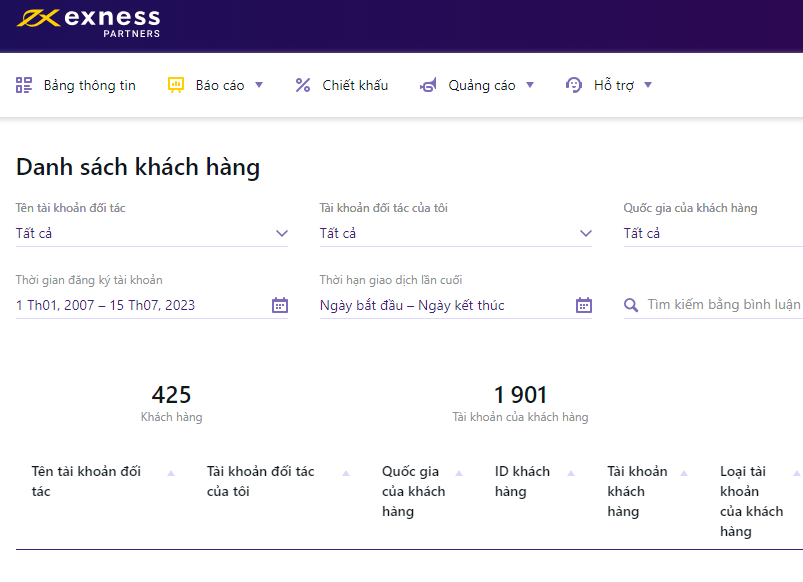Open Tên tài khoản đối tác dropdown
803x582 pixels.
[152, 234]
